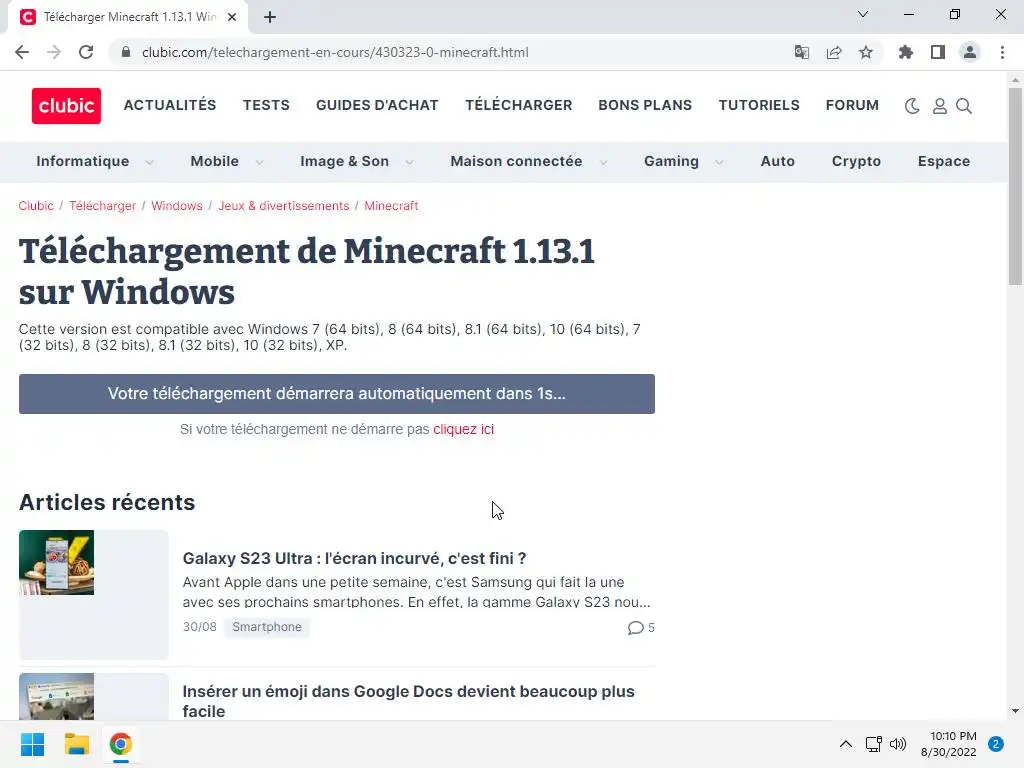Open Chrome's three-dot menu

[1002, 52]
